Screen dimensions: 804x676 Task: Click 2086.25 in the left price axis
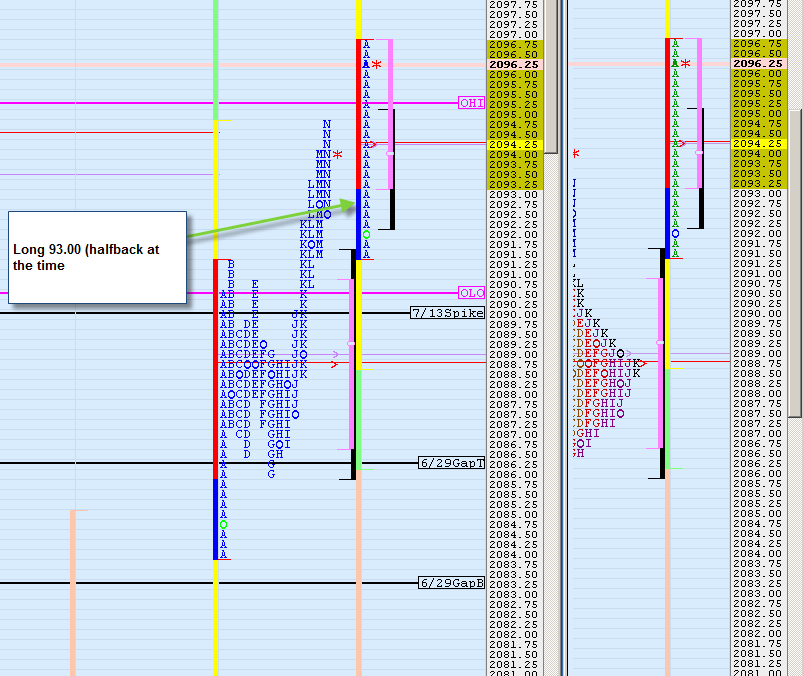point(513,465)
